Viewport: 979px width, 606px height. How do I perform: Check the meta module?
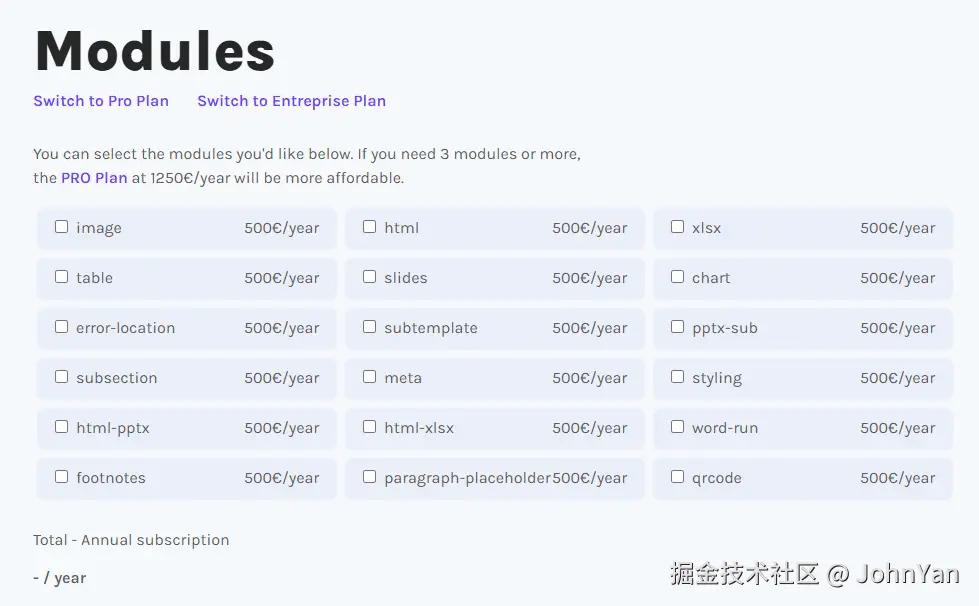[x=369, y=377]
